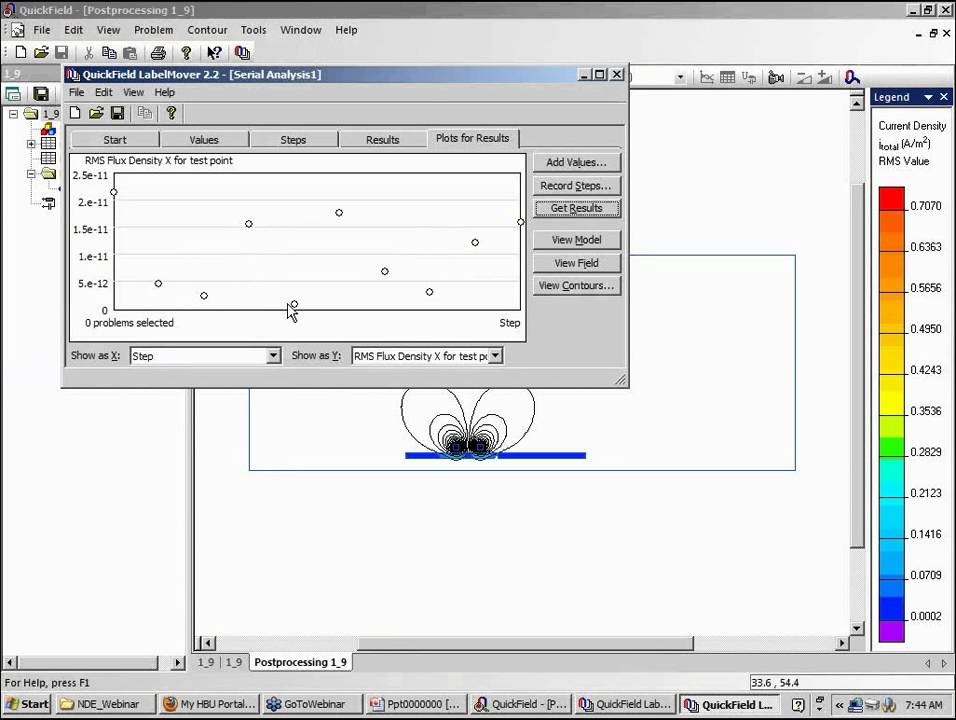
Task: Open the Edit menu in LabelMover
Action: tap(104, 92)
